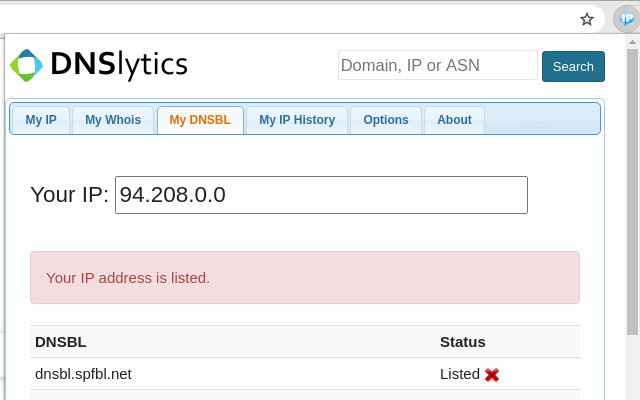Click the Status column header
The height and width of the screenshot is (400, 640).
tap(462, 342)
